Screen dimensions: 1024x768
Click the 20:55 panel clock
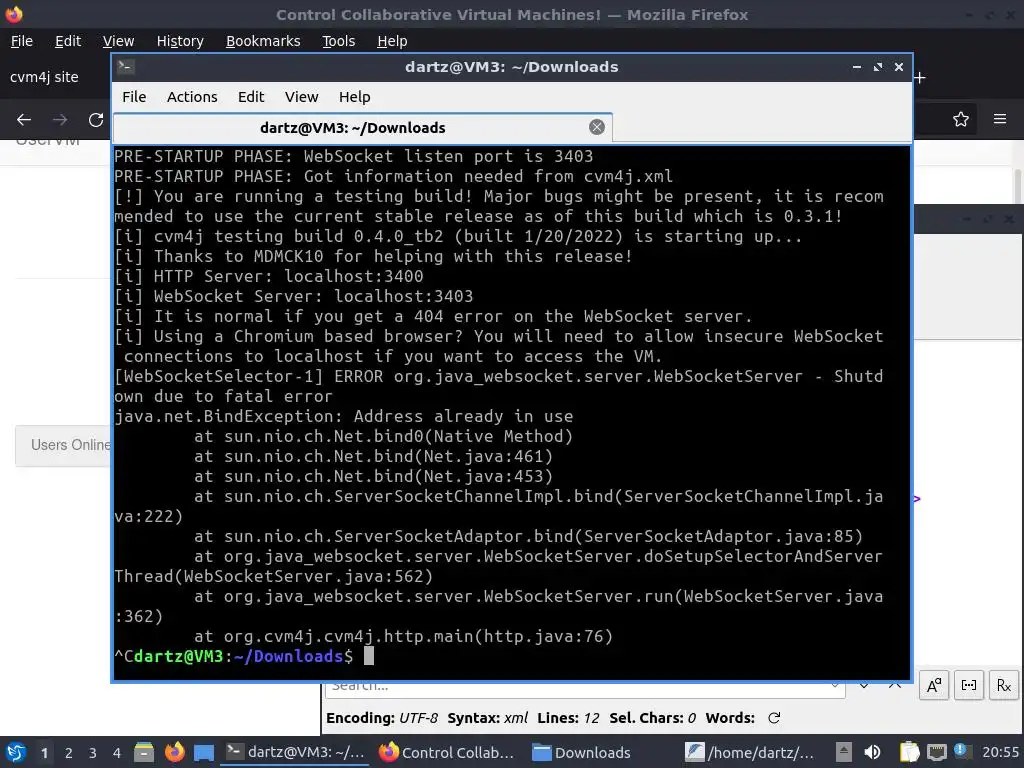pos(1000,752)
